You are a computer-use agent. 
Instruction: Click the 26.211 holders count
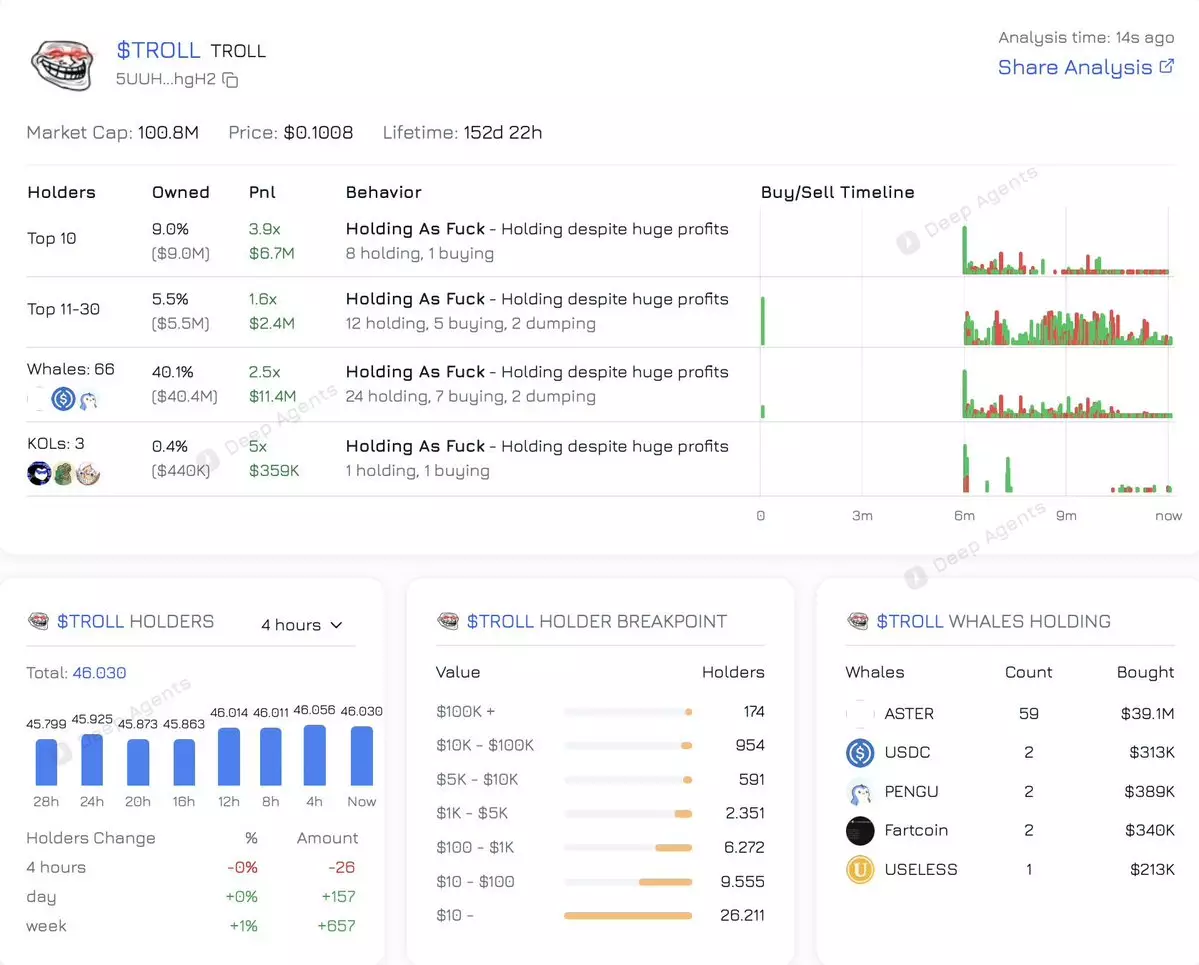coord(742,915)
